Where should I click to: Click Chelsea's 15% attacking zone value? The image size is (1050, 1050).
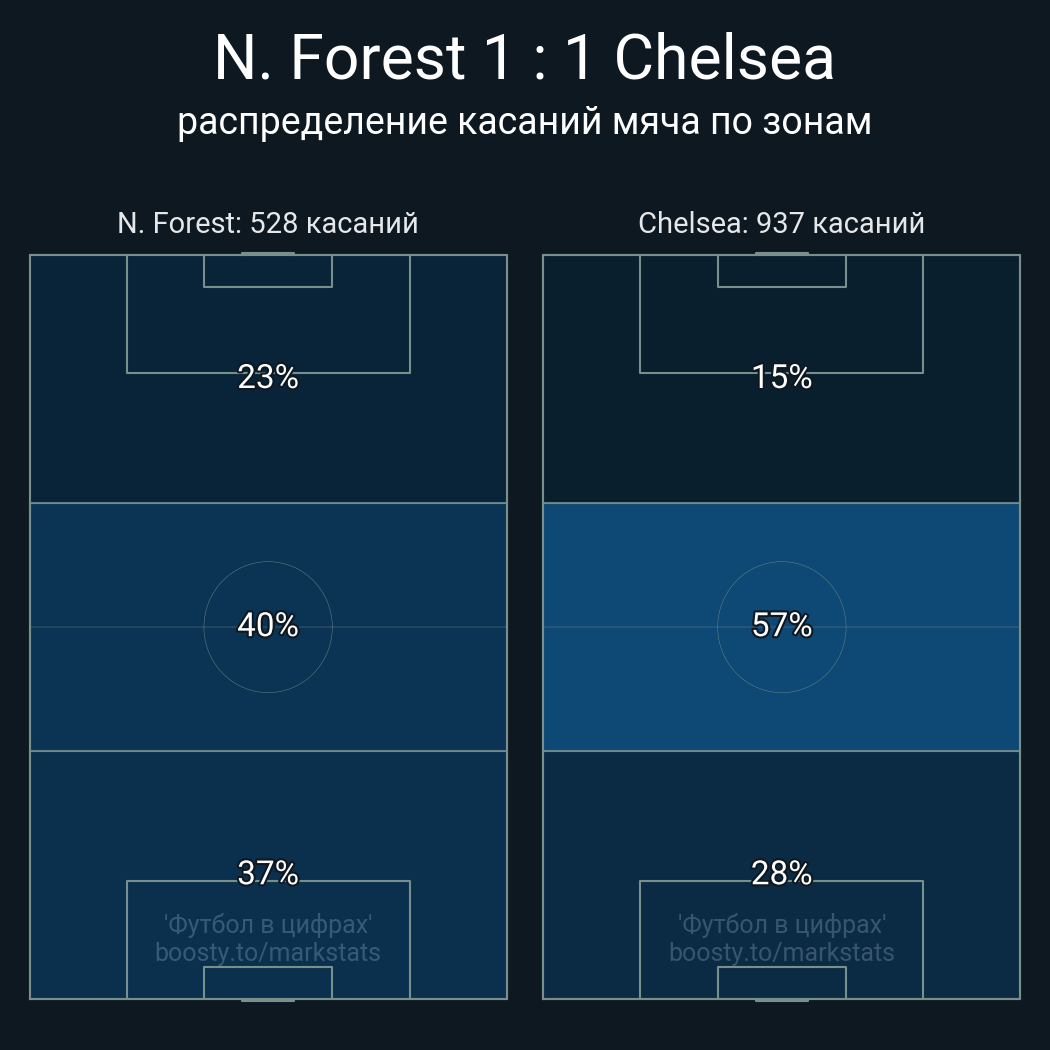click(x=781, y=377)
